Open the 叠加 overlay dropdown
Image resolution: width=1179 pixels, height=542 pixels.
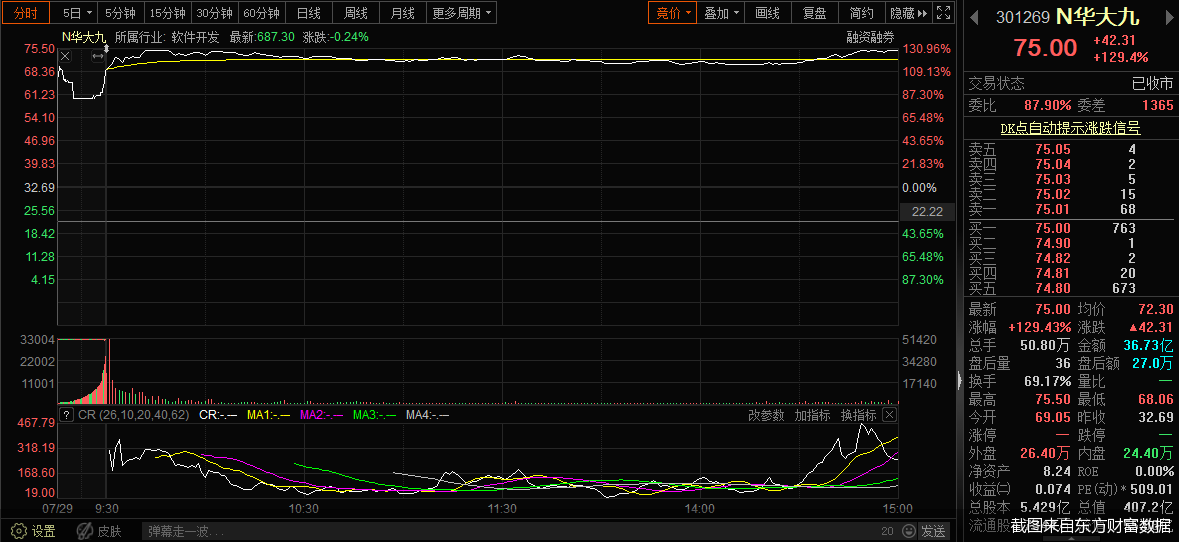tap(722, 13)
